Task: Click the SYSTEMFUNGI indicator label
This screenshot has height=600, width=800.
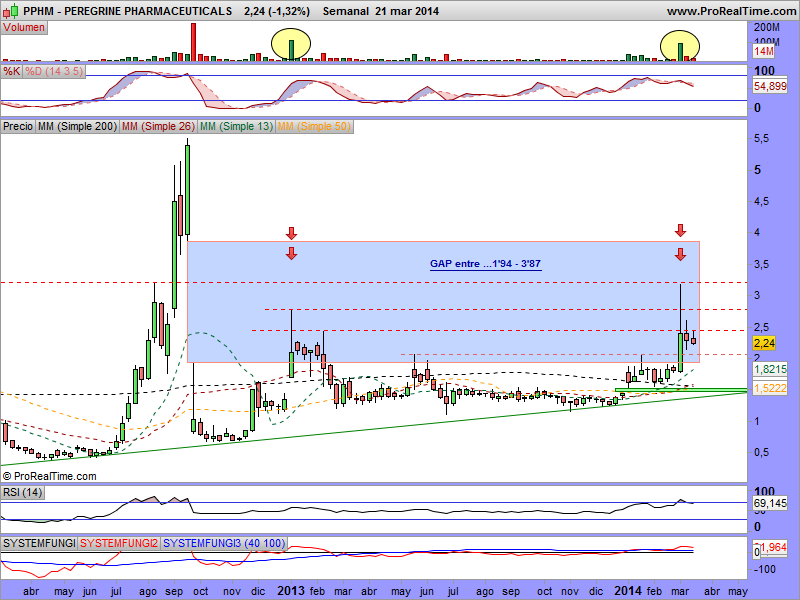Action: tap(39, 543)
